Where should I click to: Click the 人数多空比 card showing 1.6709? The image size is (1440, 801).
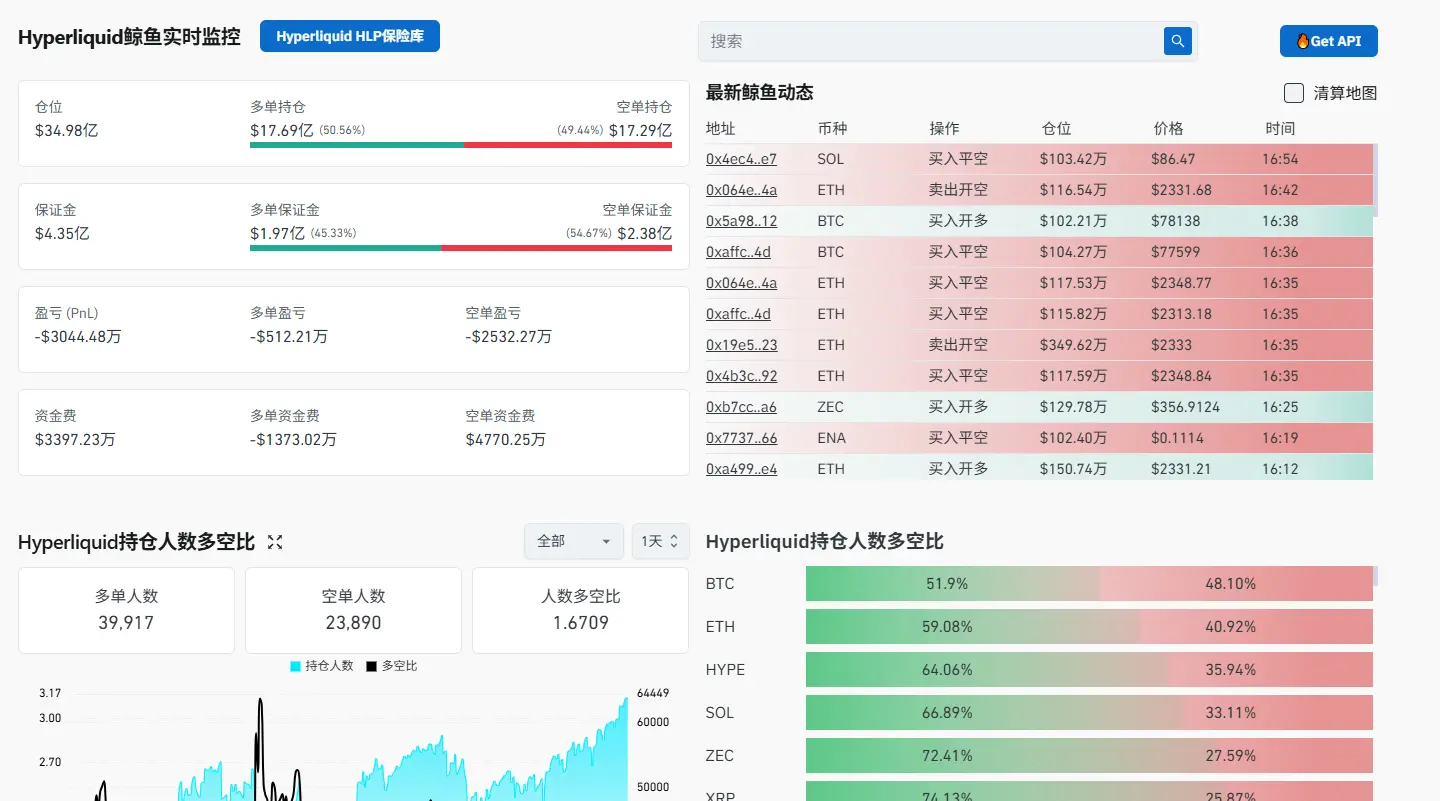point(580,610)
